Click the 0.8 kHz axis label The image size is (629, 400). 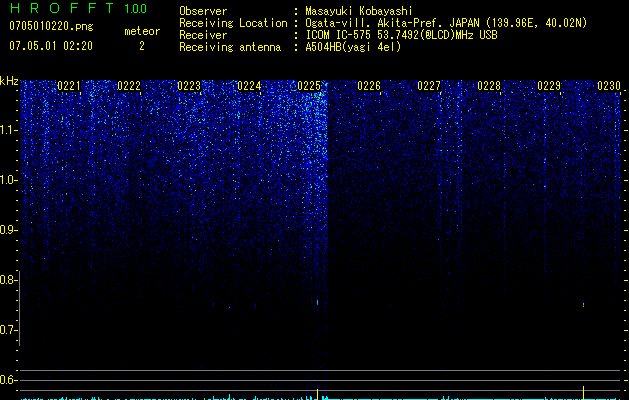7,280
